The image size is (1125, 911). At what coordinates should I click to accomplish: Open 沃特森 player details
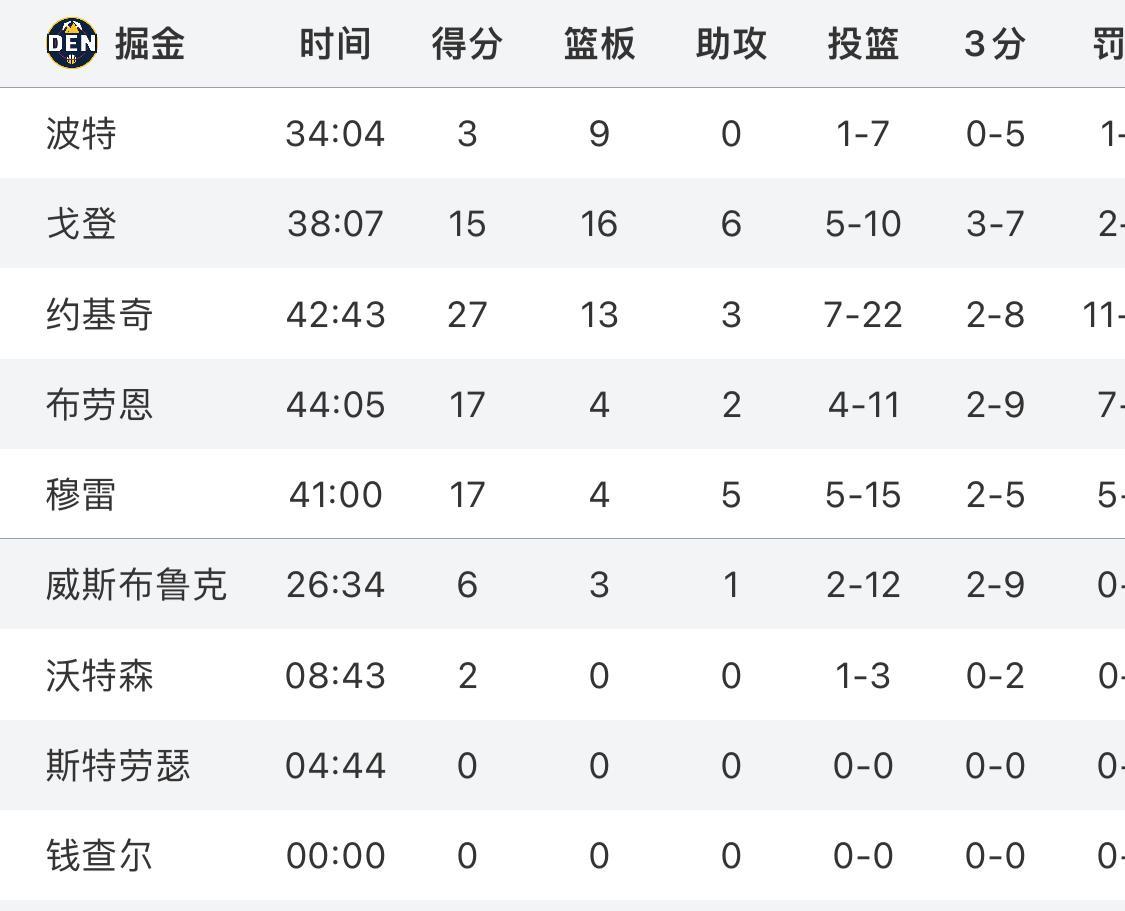99,675
